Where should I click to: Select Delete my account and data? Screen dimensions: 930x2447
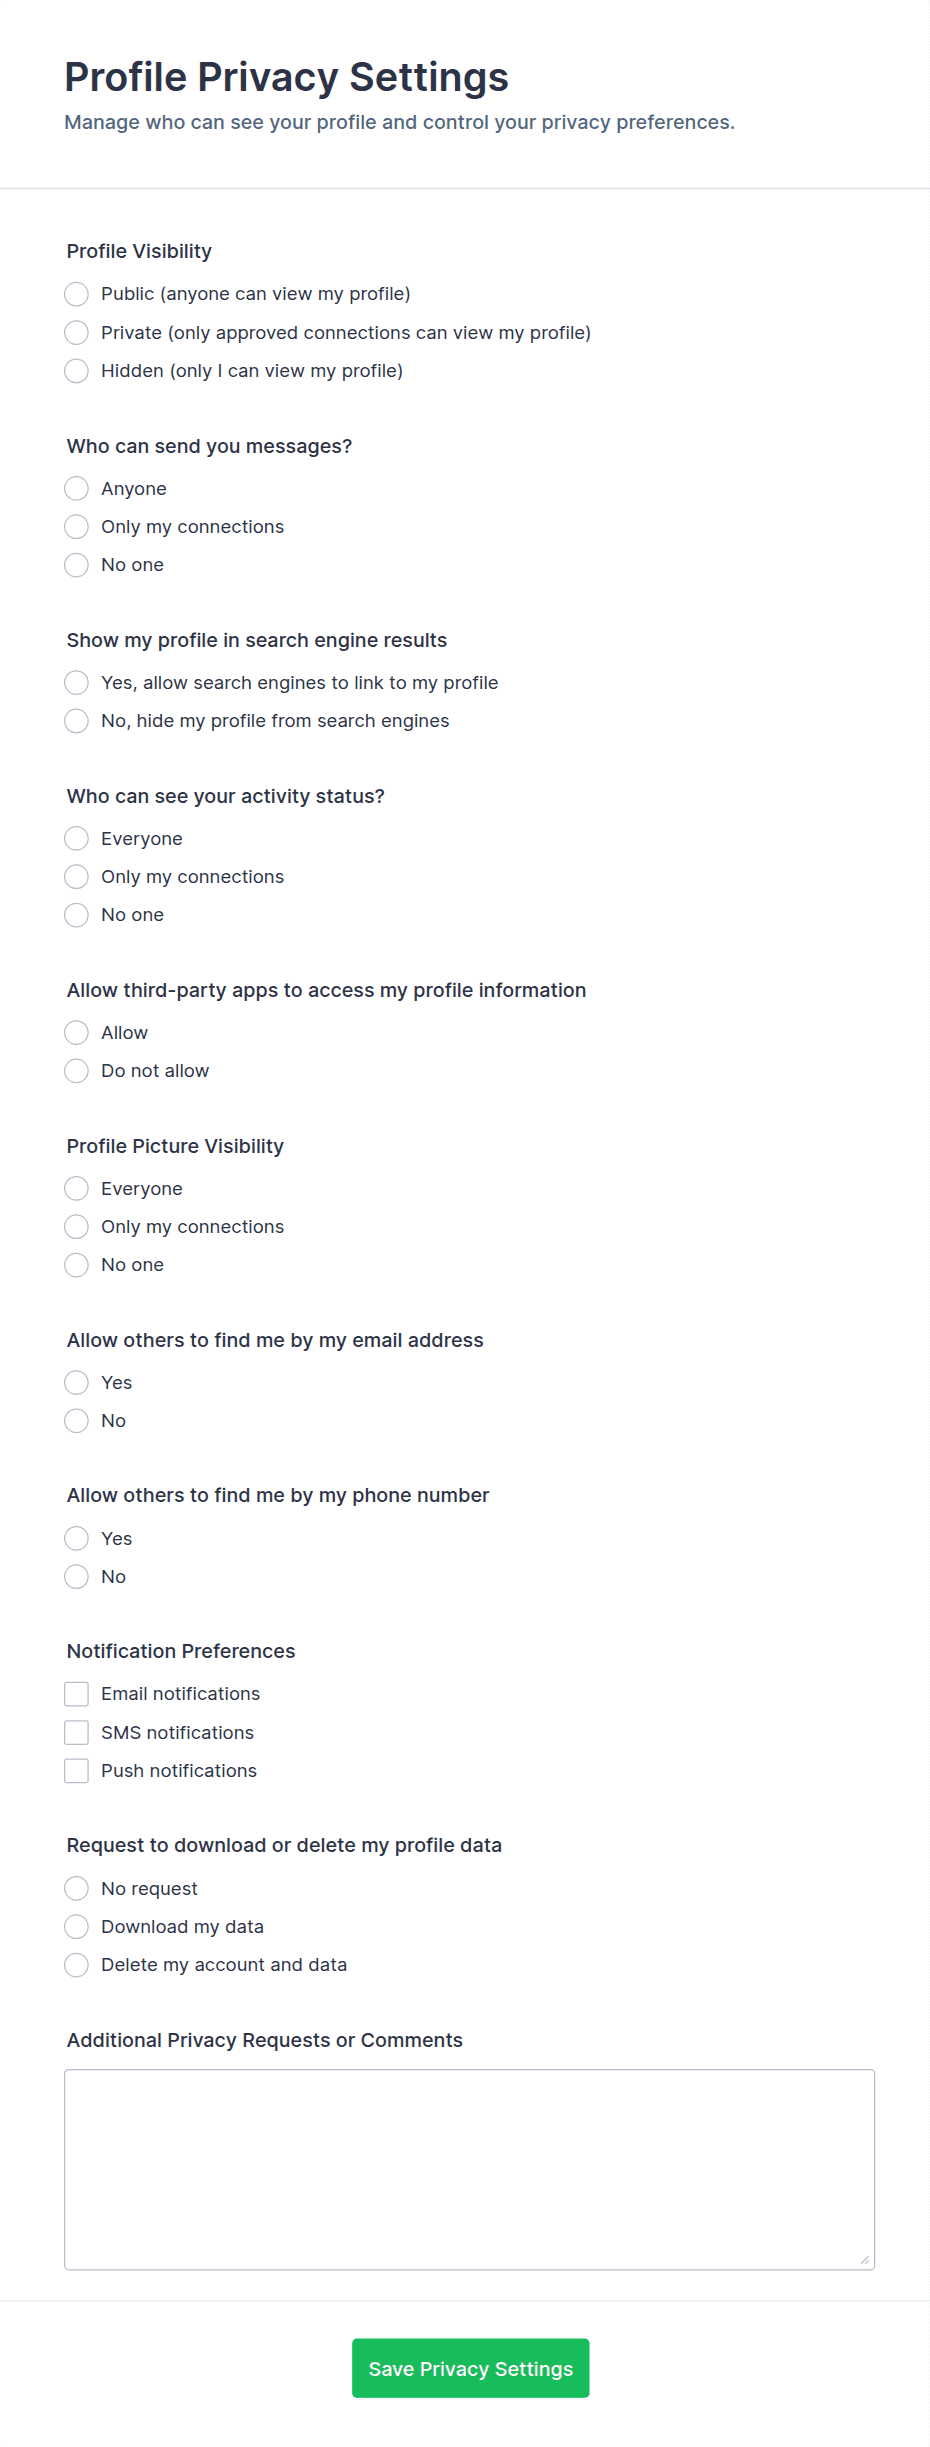click(x=77, y=1965)
